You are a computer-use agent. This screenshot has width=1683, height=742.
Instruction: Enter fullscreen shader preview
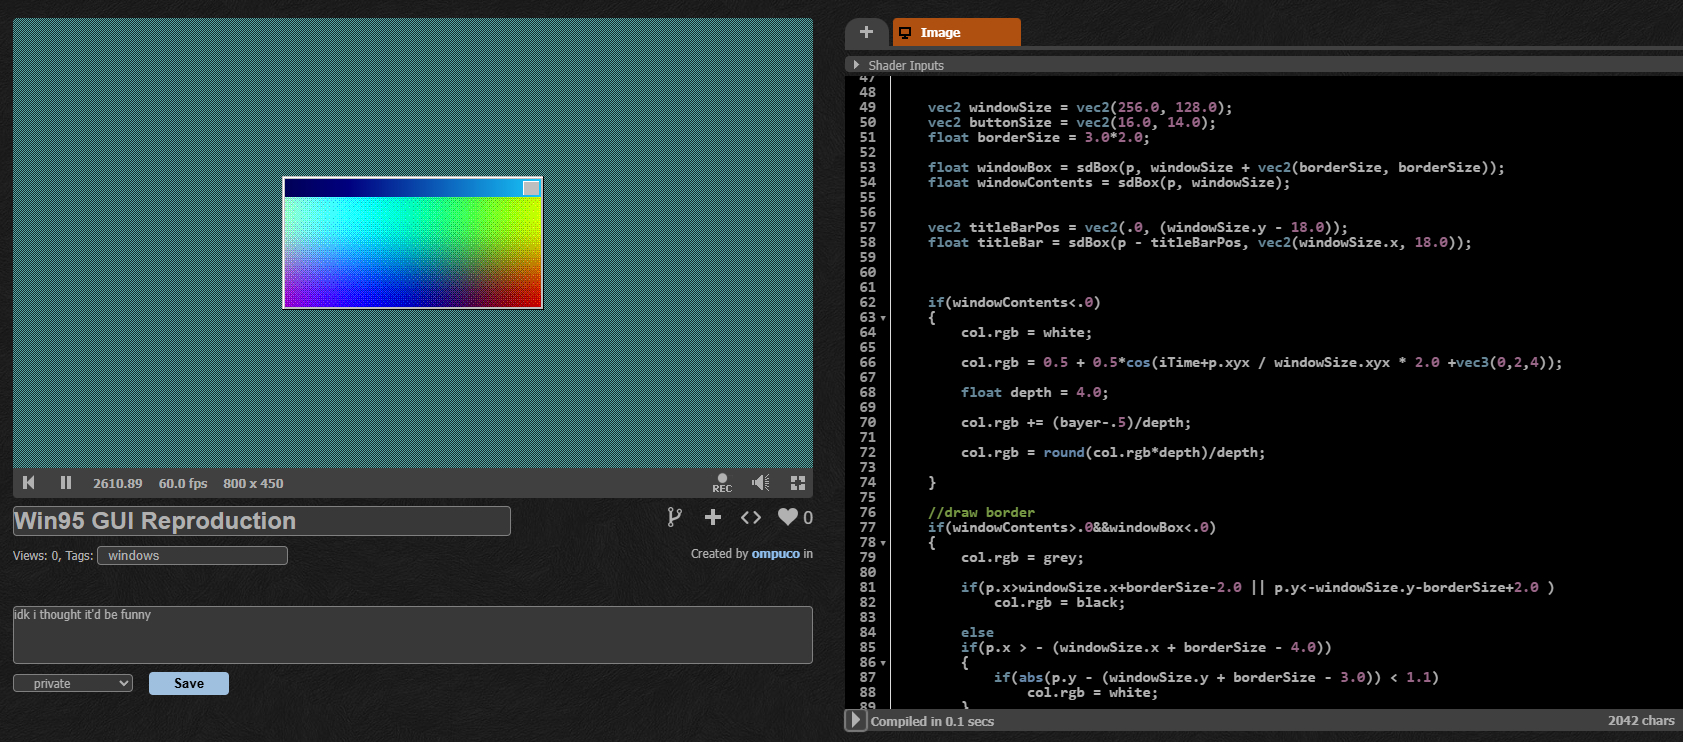[798, 483]
